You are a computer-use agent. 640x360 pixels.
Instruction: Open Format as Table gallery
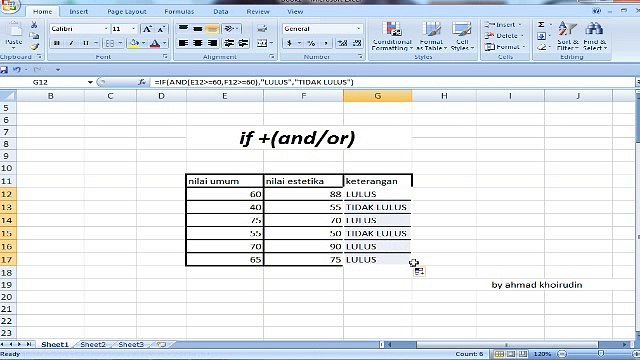(x=431, y=36)
